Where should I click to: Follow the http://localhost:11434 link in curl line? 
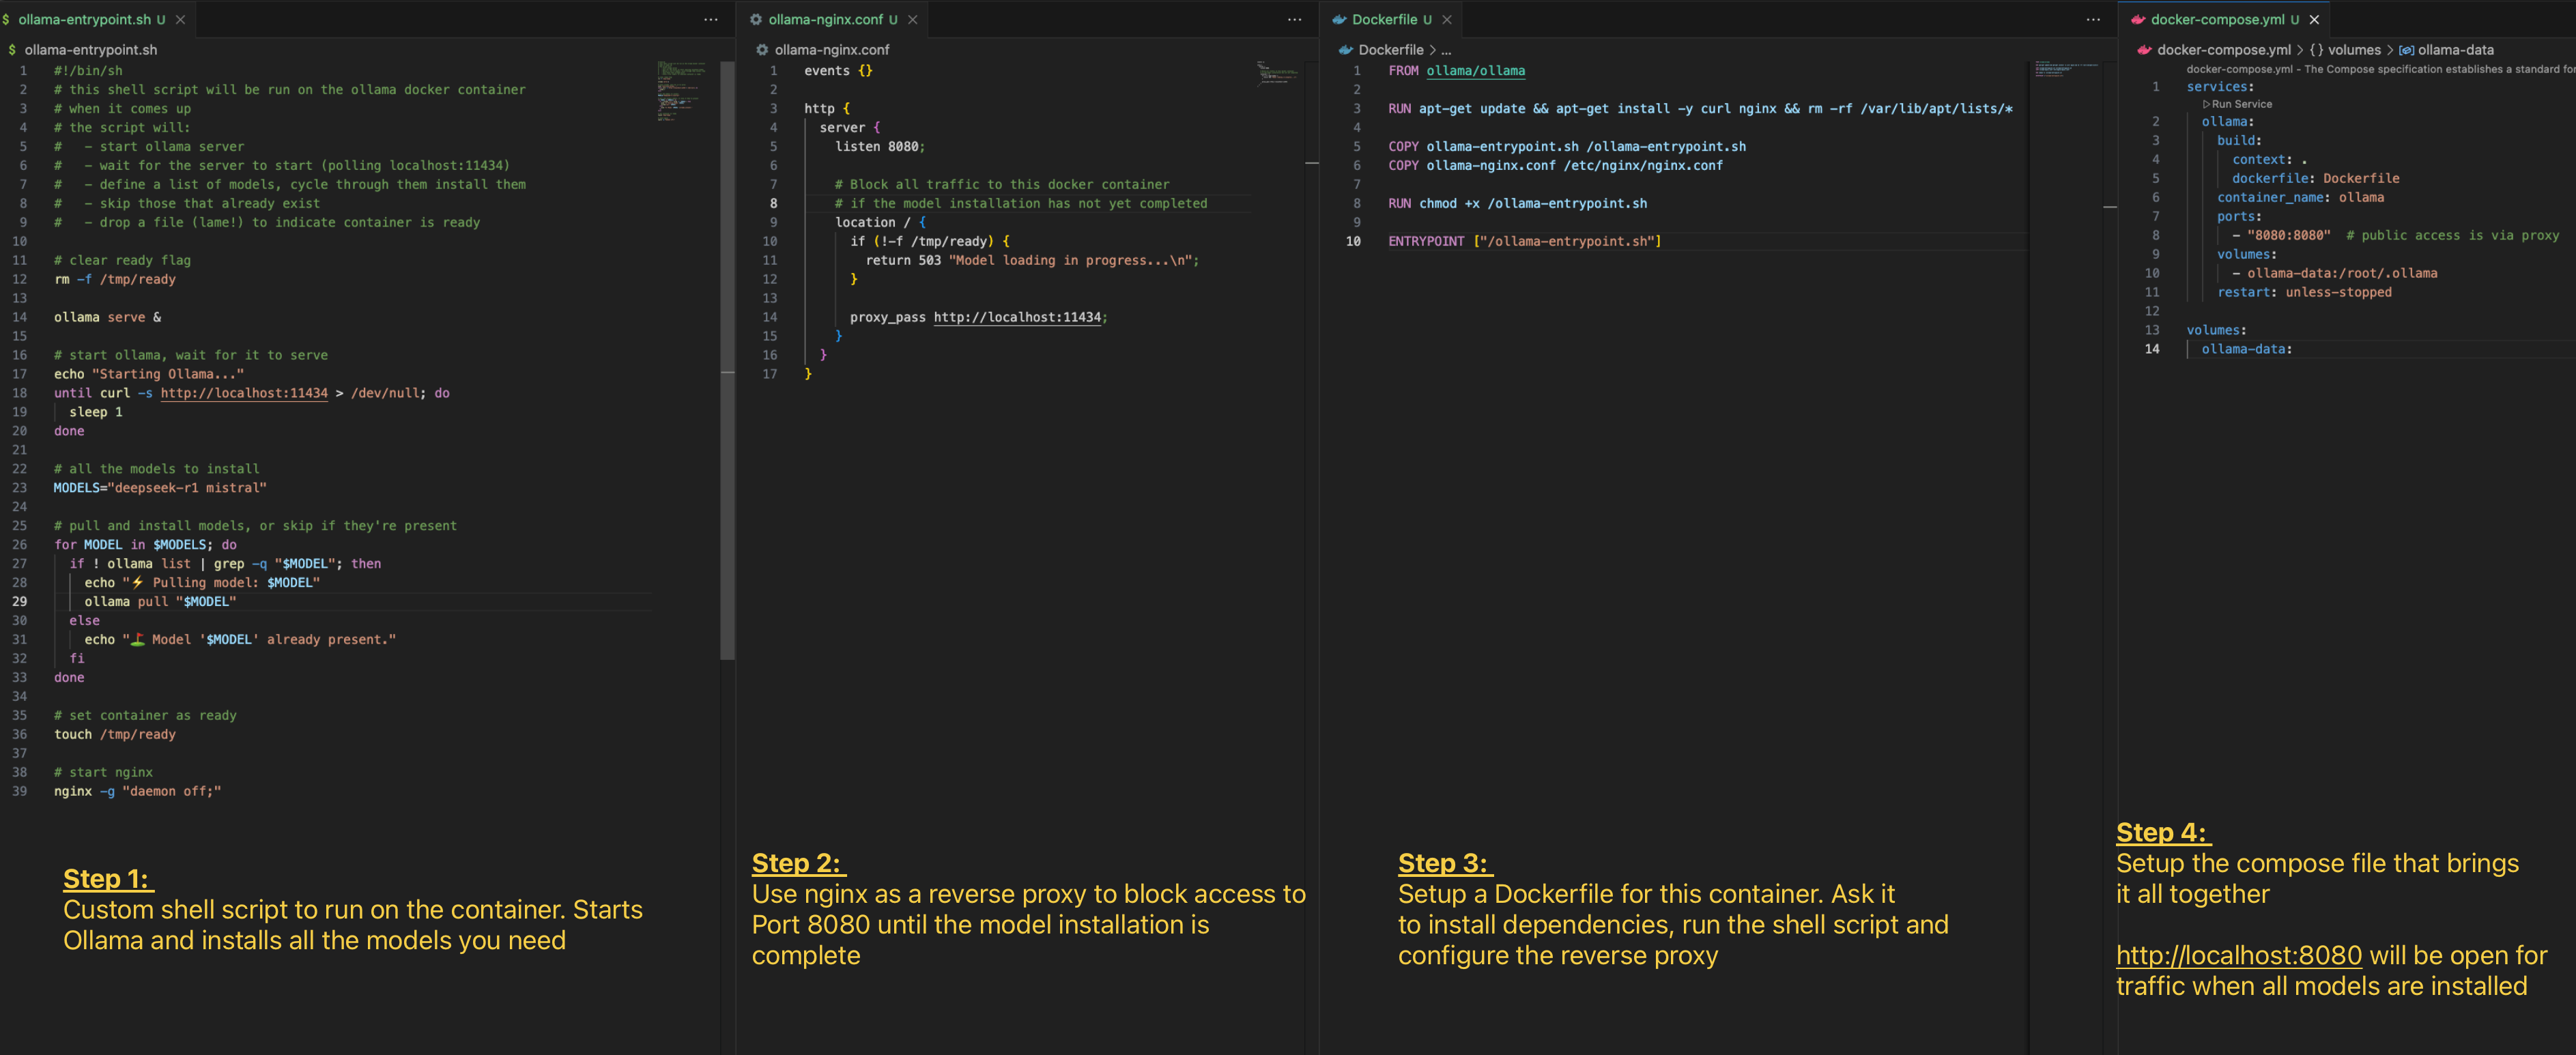tap(244, 393)
